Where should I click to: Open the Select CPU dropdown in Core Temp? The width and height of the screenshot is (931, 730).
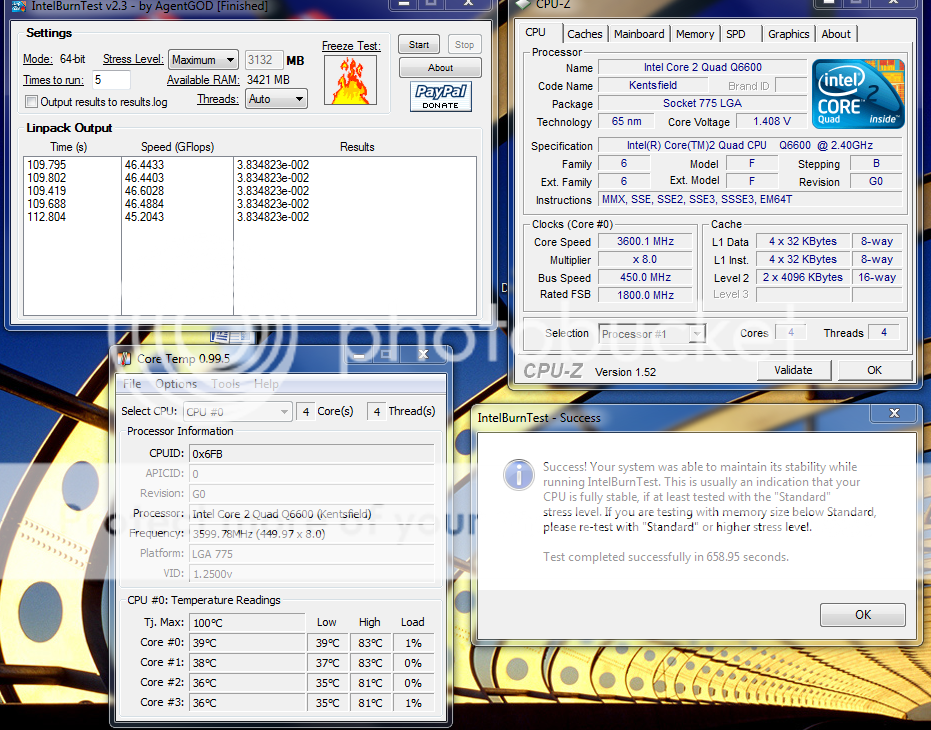click(x=237, y=411)
